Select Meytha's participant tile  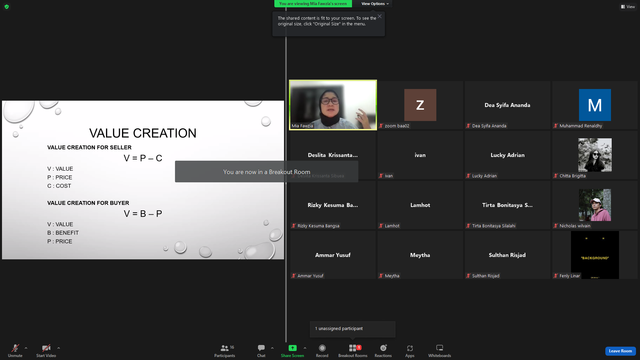tap(420, 255)
